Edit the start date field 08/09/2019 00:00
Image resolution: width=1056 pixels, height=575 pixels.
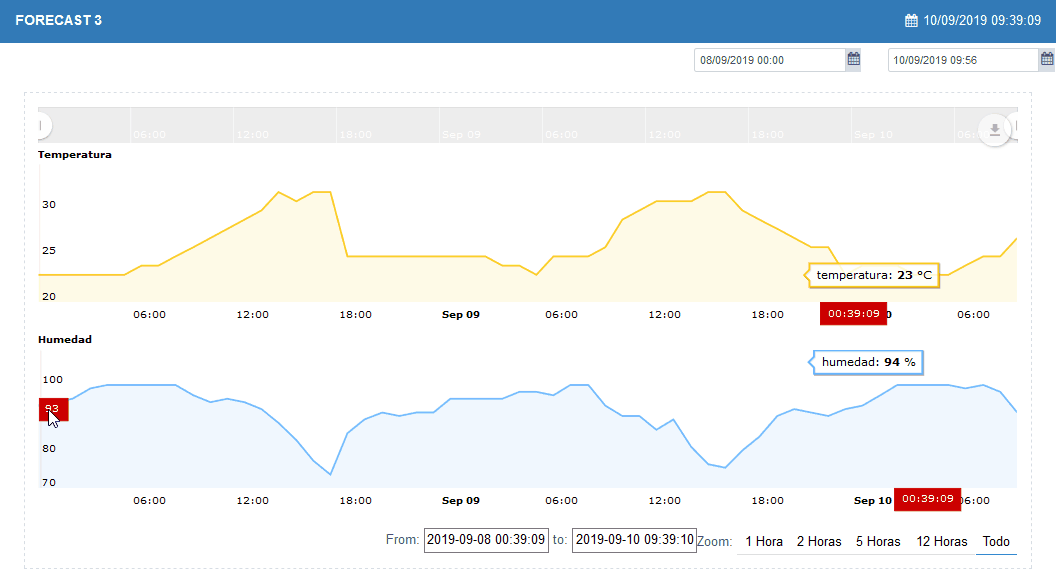(770, 60)
